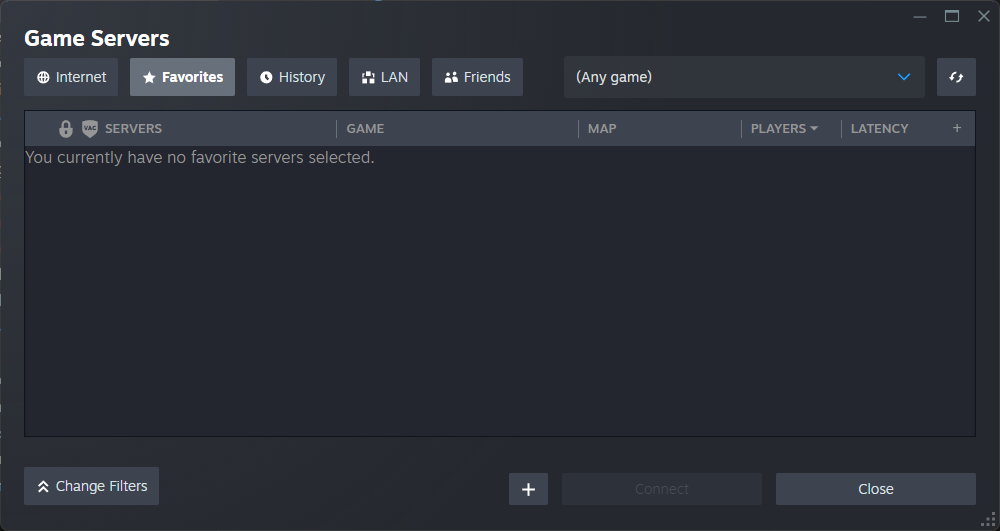Close the window via the X icon
The width and height of the screenshot is (1000, 531).
(983, 17)
